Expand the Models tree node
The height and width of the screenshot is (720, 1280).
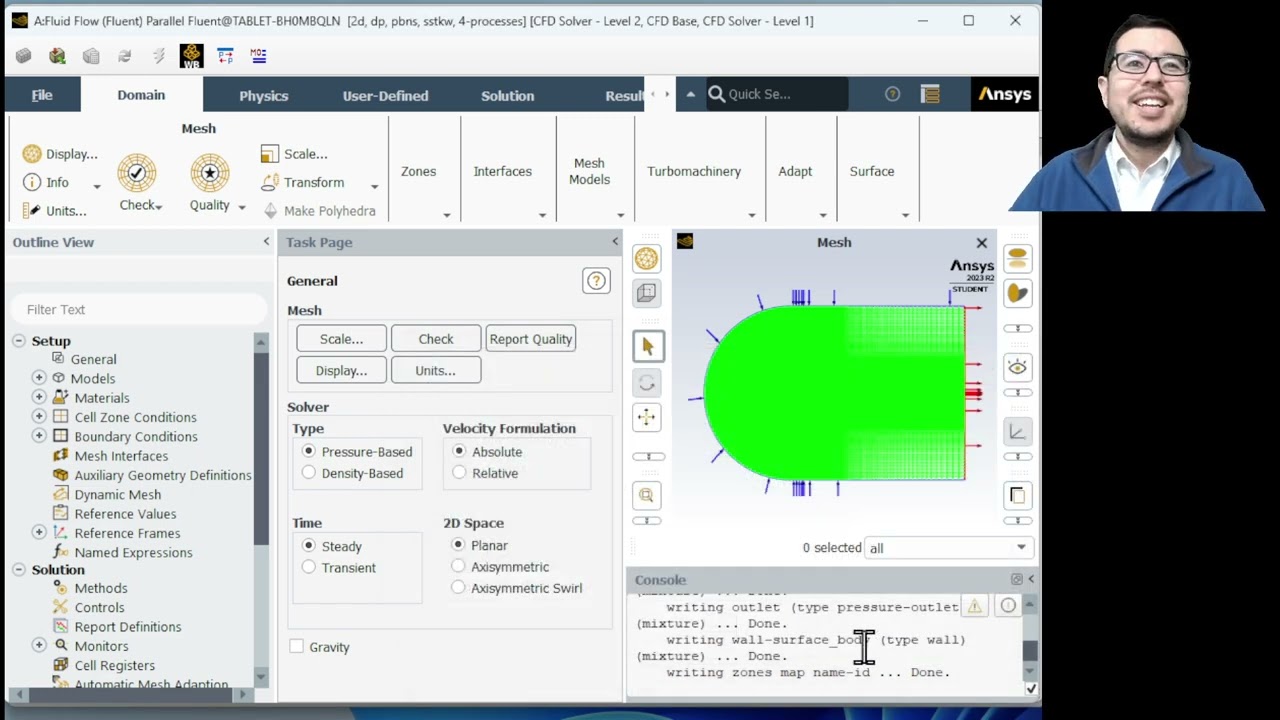click(x=39, y=378)
